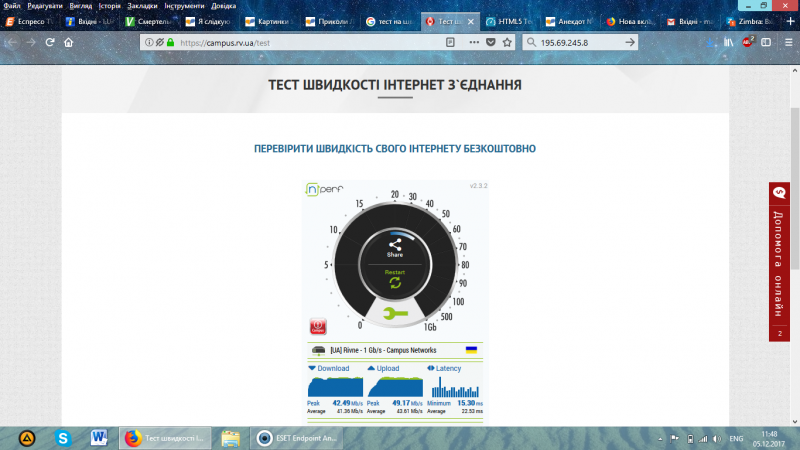The width and height of the screenshot is (800, 450).
Task: Click the address bar with campus.rv.ua/test
Action: (300, 43)
